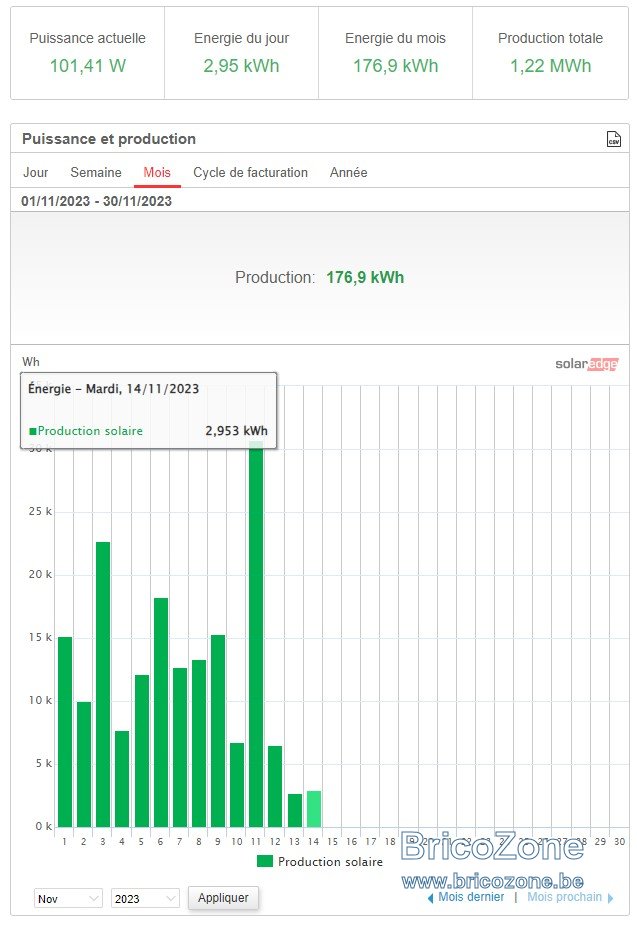
Task: Go to Mois prochain
Action: 570,897
